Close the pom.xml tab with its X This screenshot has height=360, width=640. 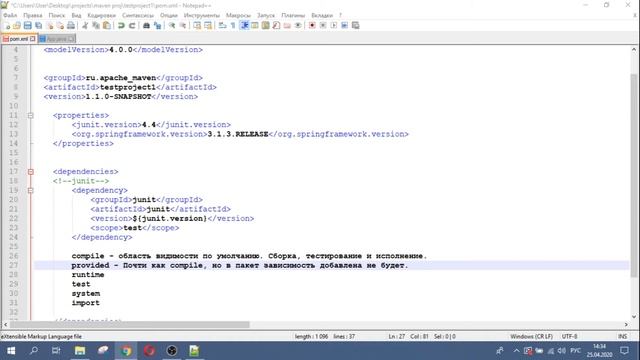click(33, 39)
